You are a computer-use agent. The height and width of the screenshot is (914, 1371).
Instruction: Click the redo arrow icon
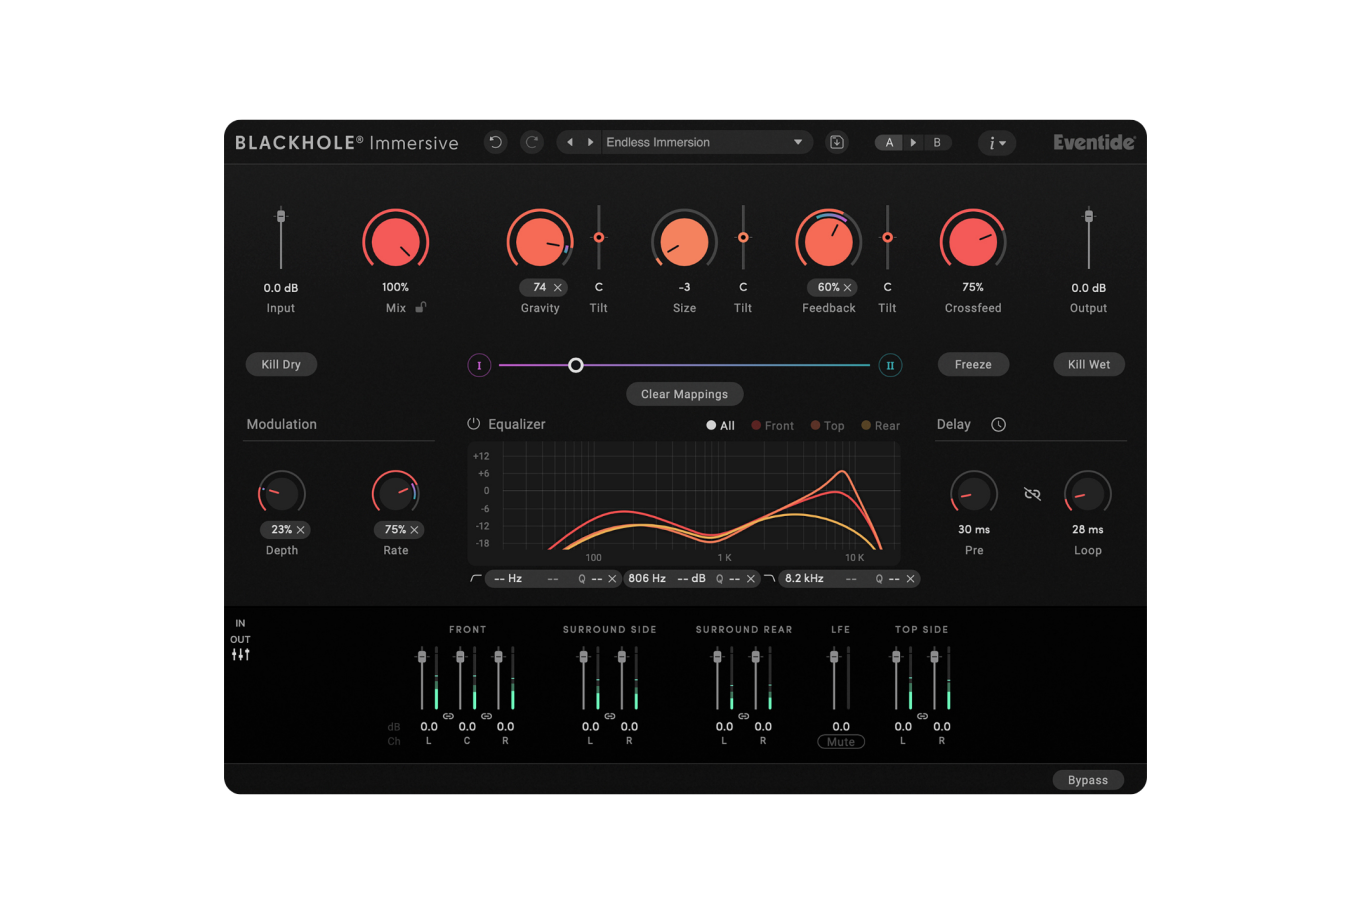pos(532,143)
